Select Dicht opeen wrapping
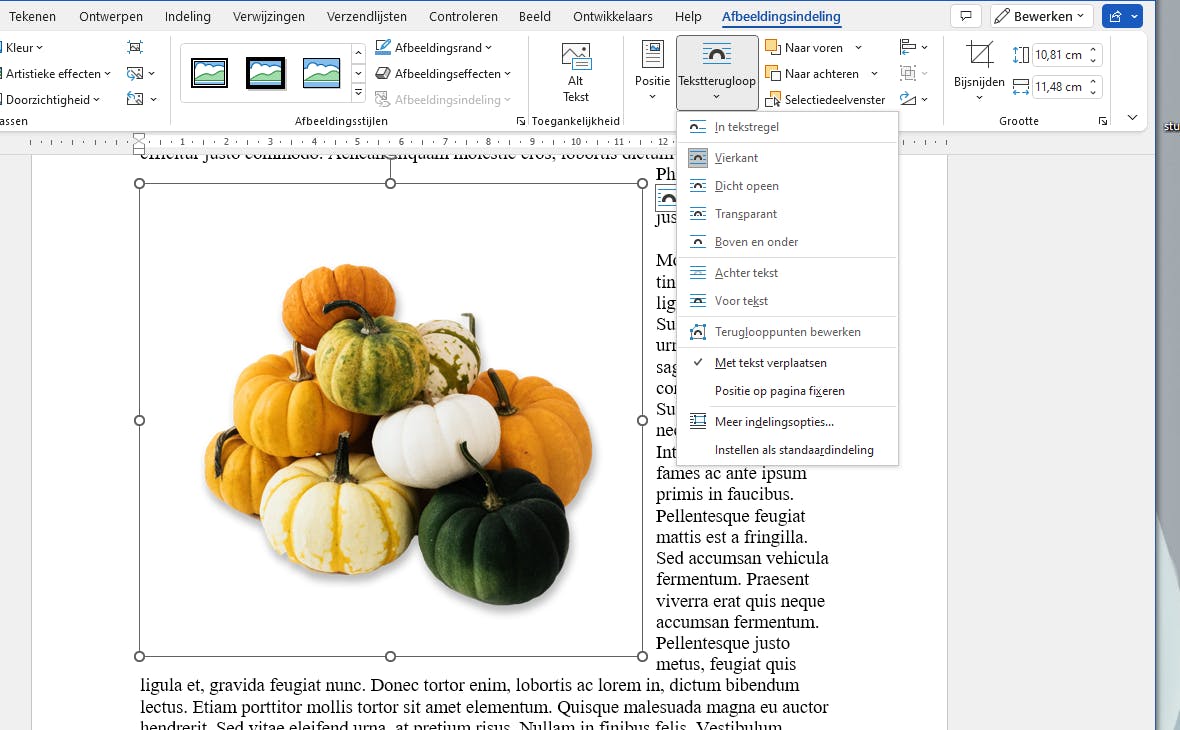 [x=787, y=186]
